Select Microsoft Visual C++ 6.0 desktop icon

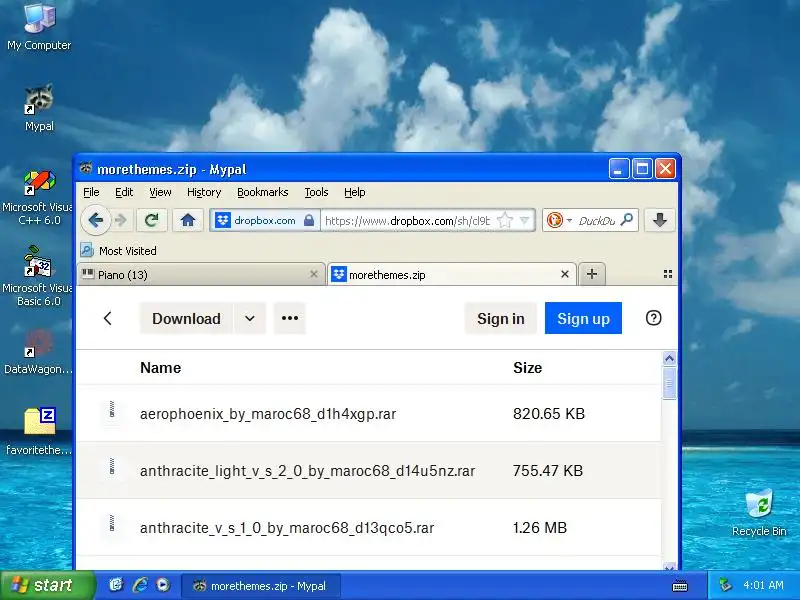[x=37, y=198]
